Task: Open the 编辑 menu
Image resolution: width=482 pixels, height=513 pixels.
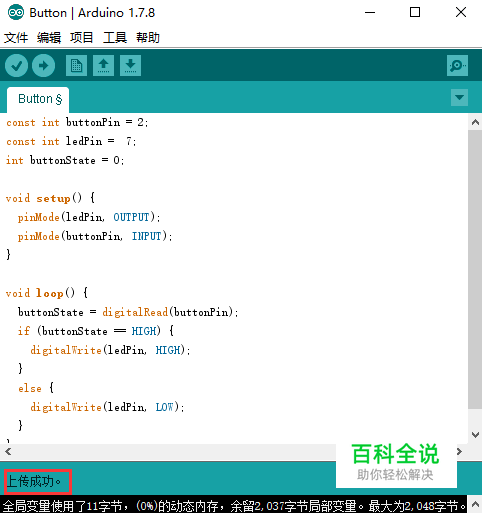Action: 49,37
